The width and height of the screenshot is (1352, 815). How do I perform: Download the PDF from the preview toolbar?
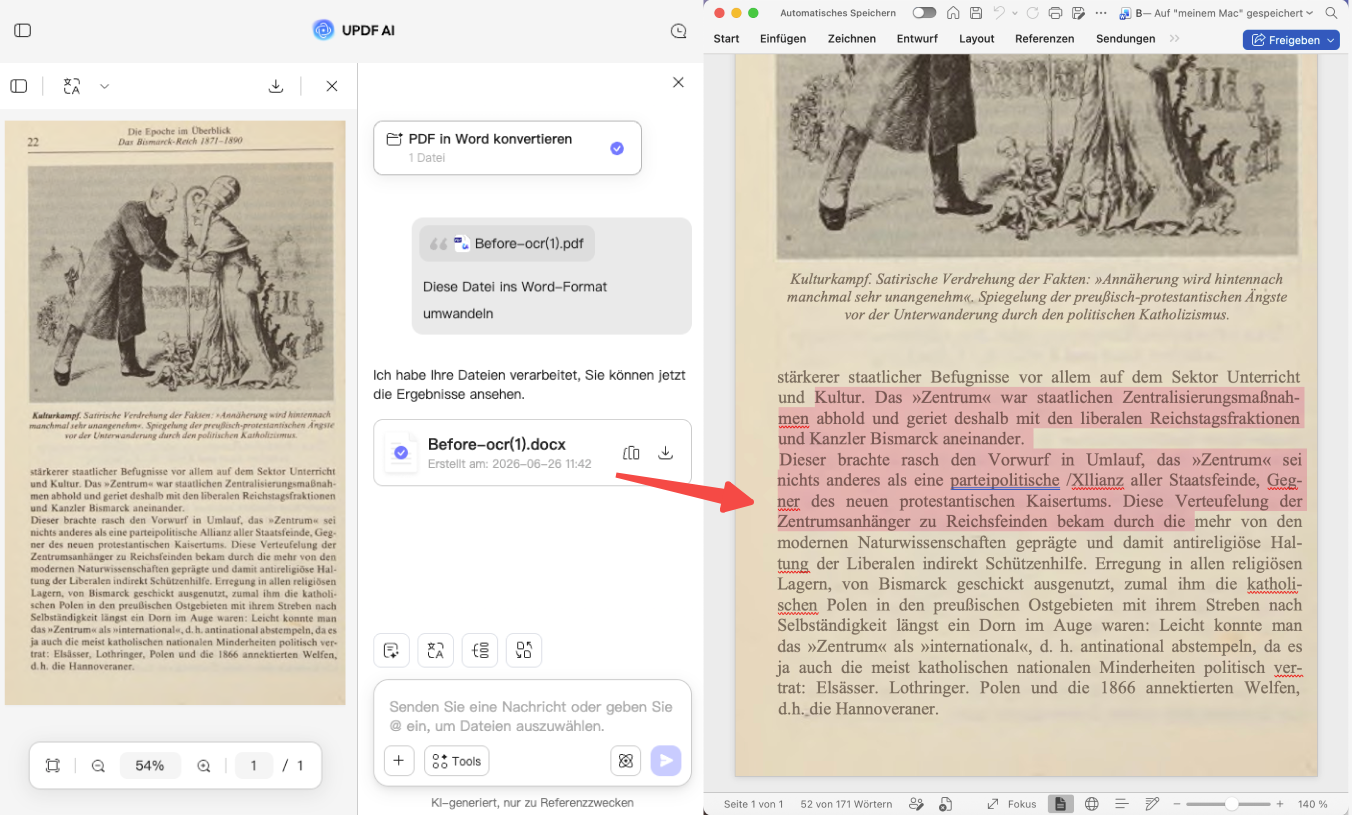(x=276, y=86)
